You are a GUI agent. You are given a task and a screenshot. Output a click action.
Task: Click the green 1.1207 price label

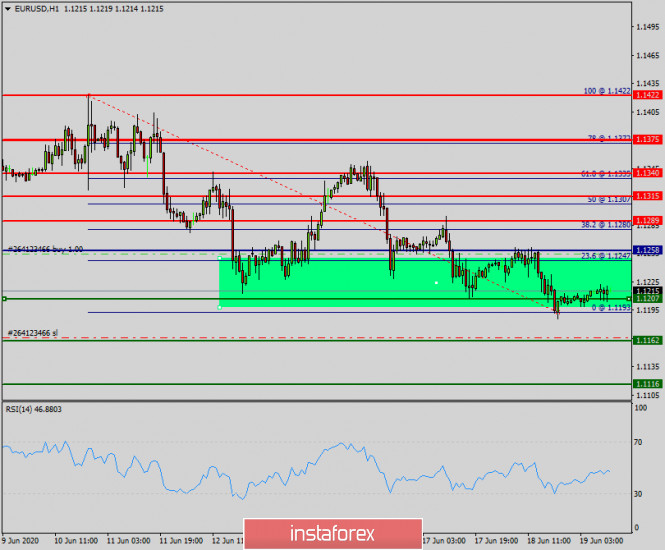(648, 299)
